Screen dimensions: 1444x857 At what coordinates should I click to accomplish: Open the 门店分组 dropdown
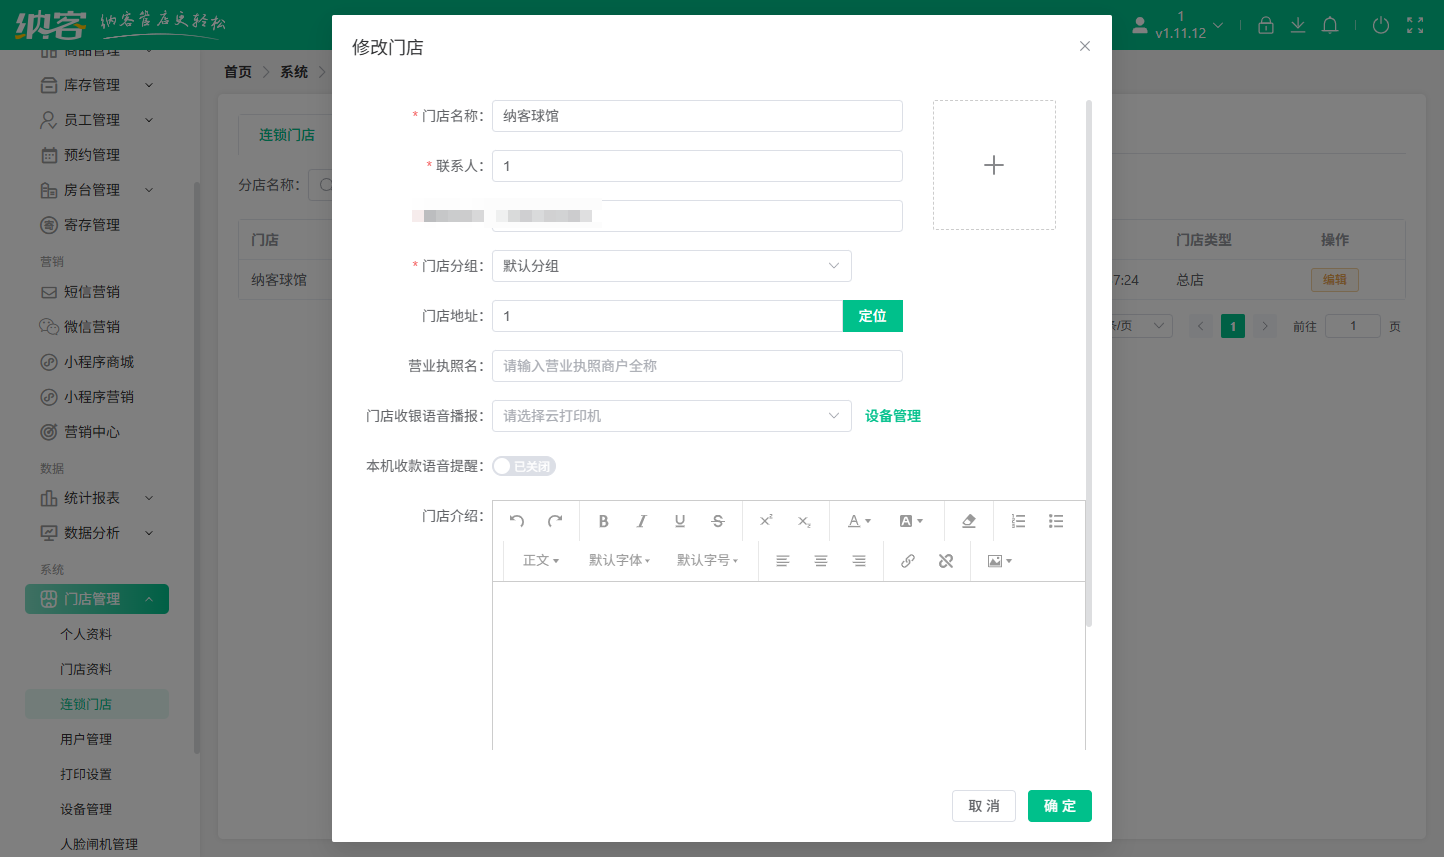pyautogui.click(x=671, y=266)
